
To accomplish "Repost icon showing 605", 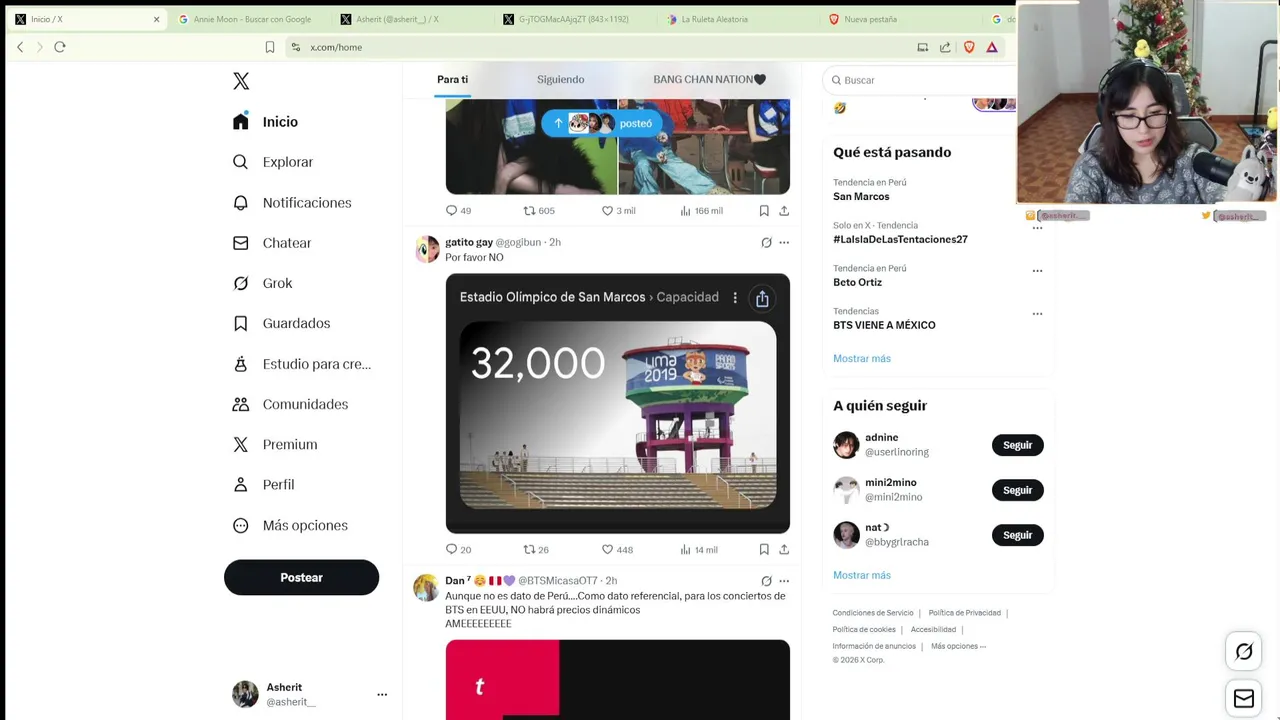I will click(530, 210).
